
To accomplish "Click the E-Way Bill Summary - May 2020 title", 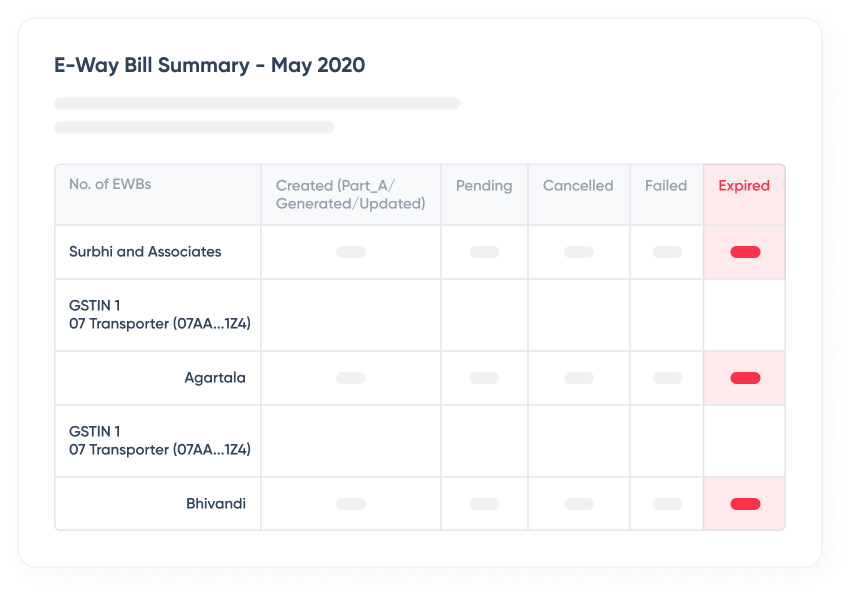I will point(209,66).
